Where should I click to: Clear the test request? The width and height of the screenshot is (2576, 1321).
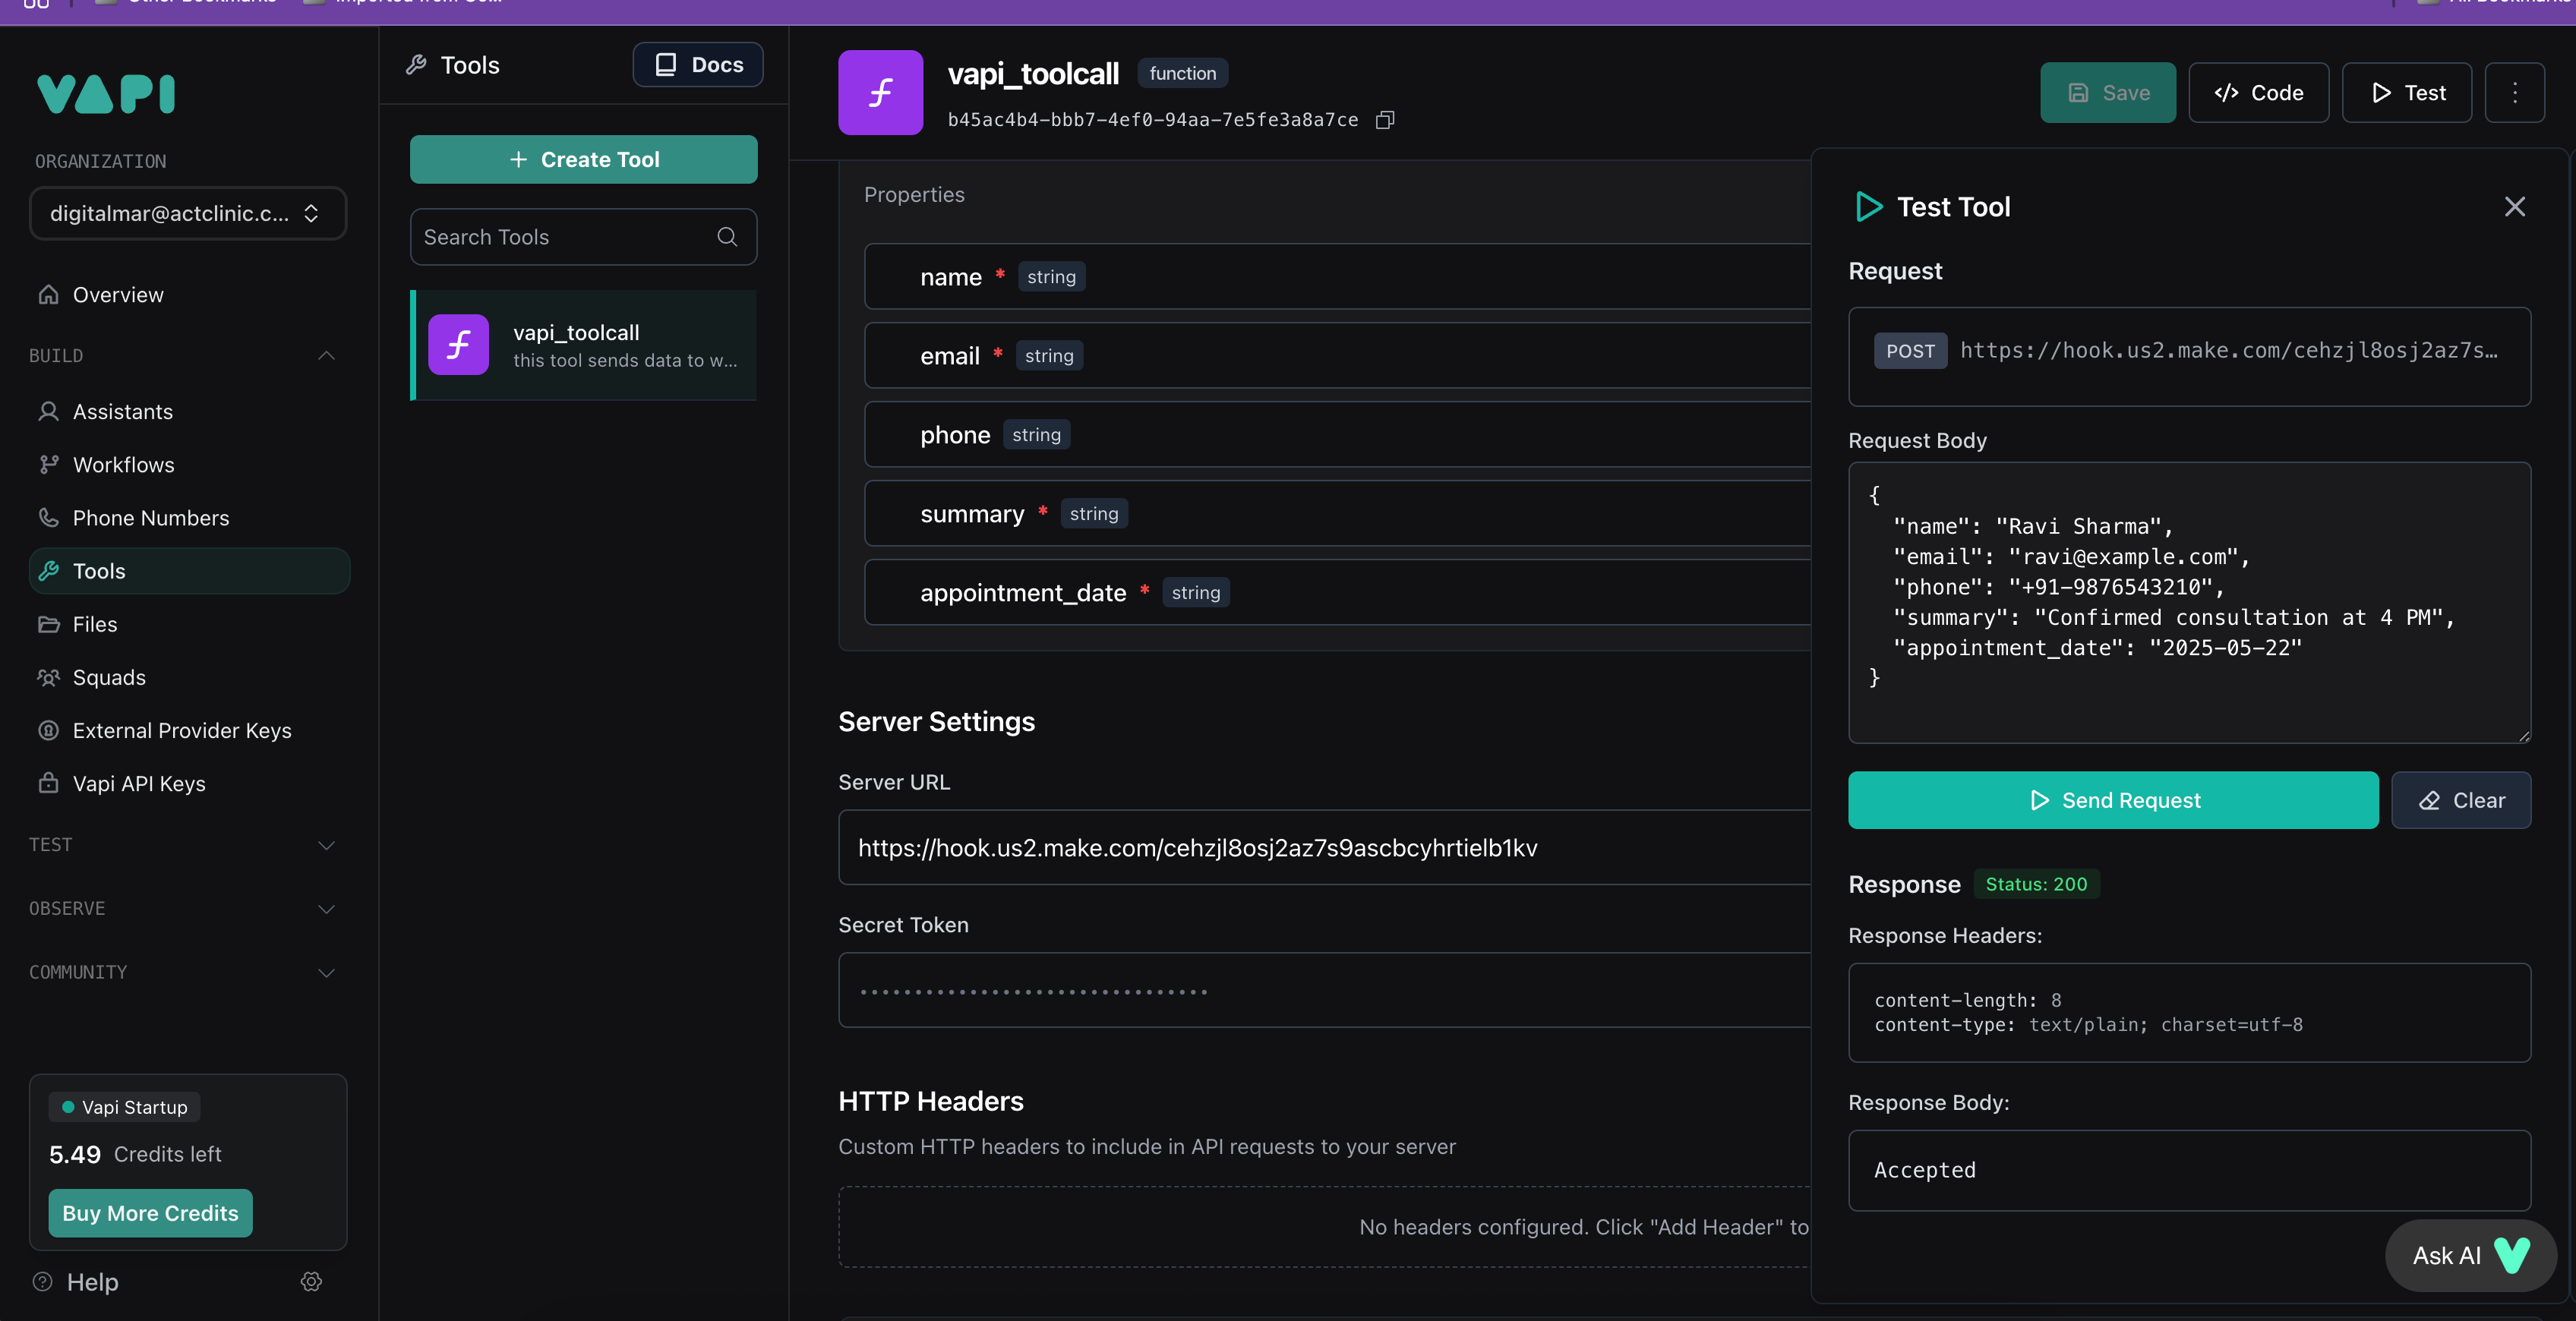click(x=2461, y=800)
